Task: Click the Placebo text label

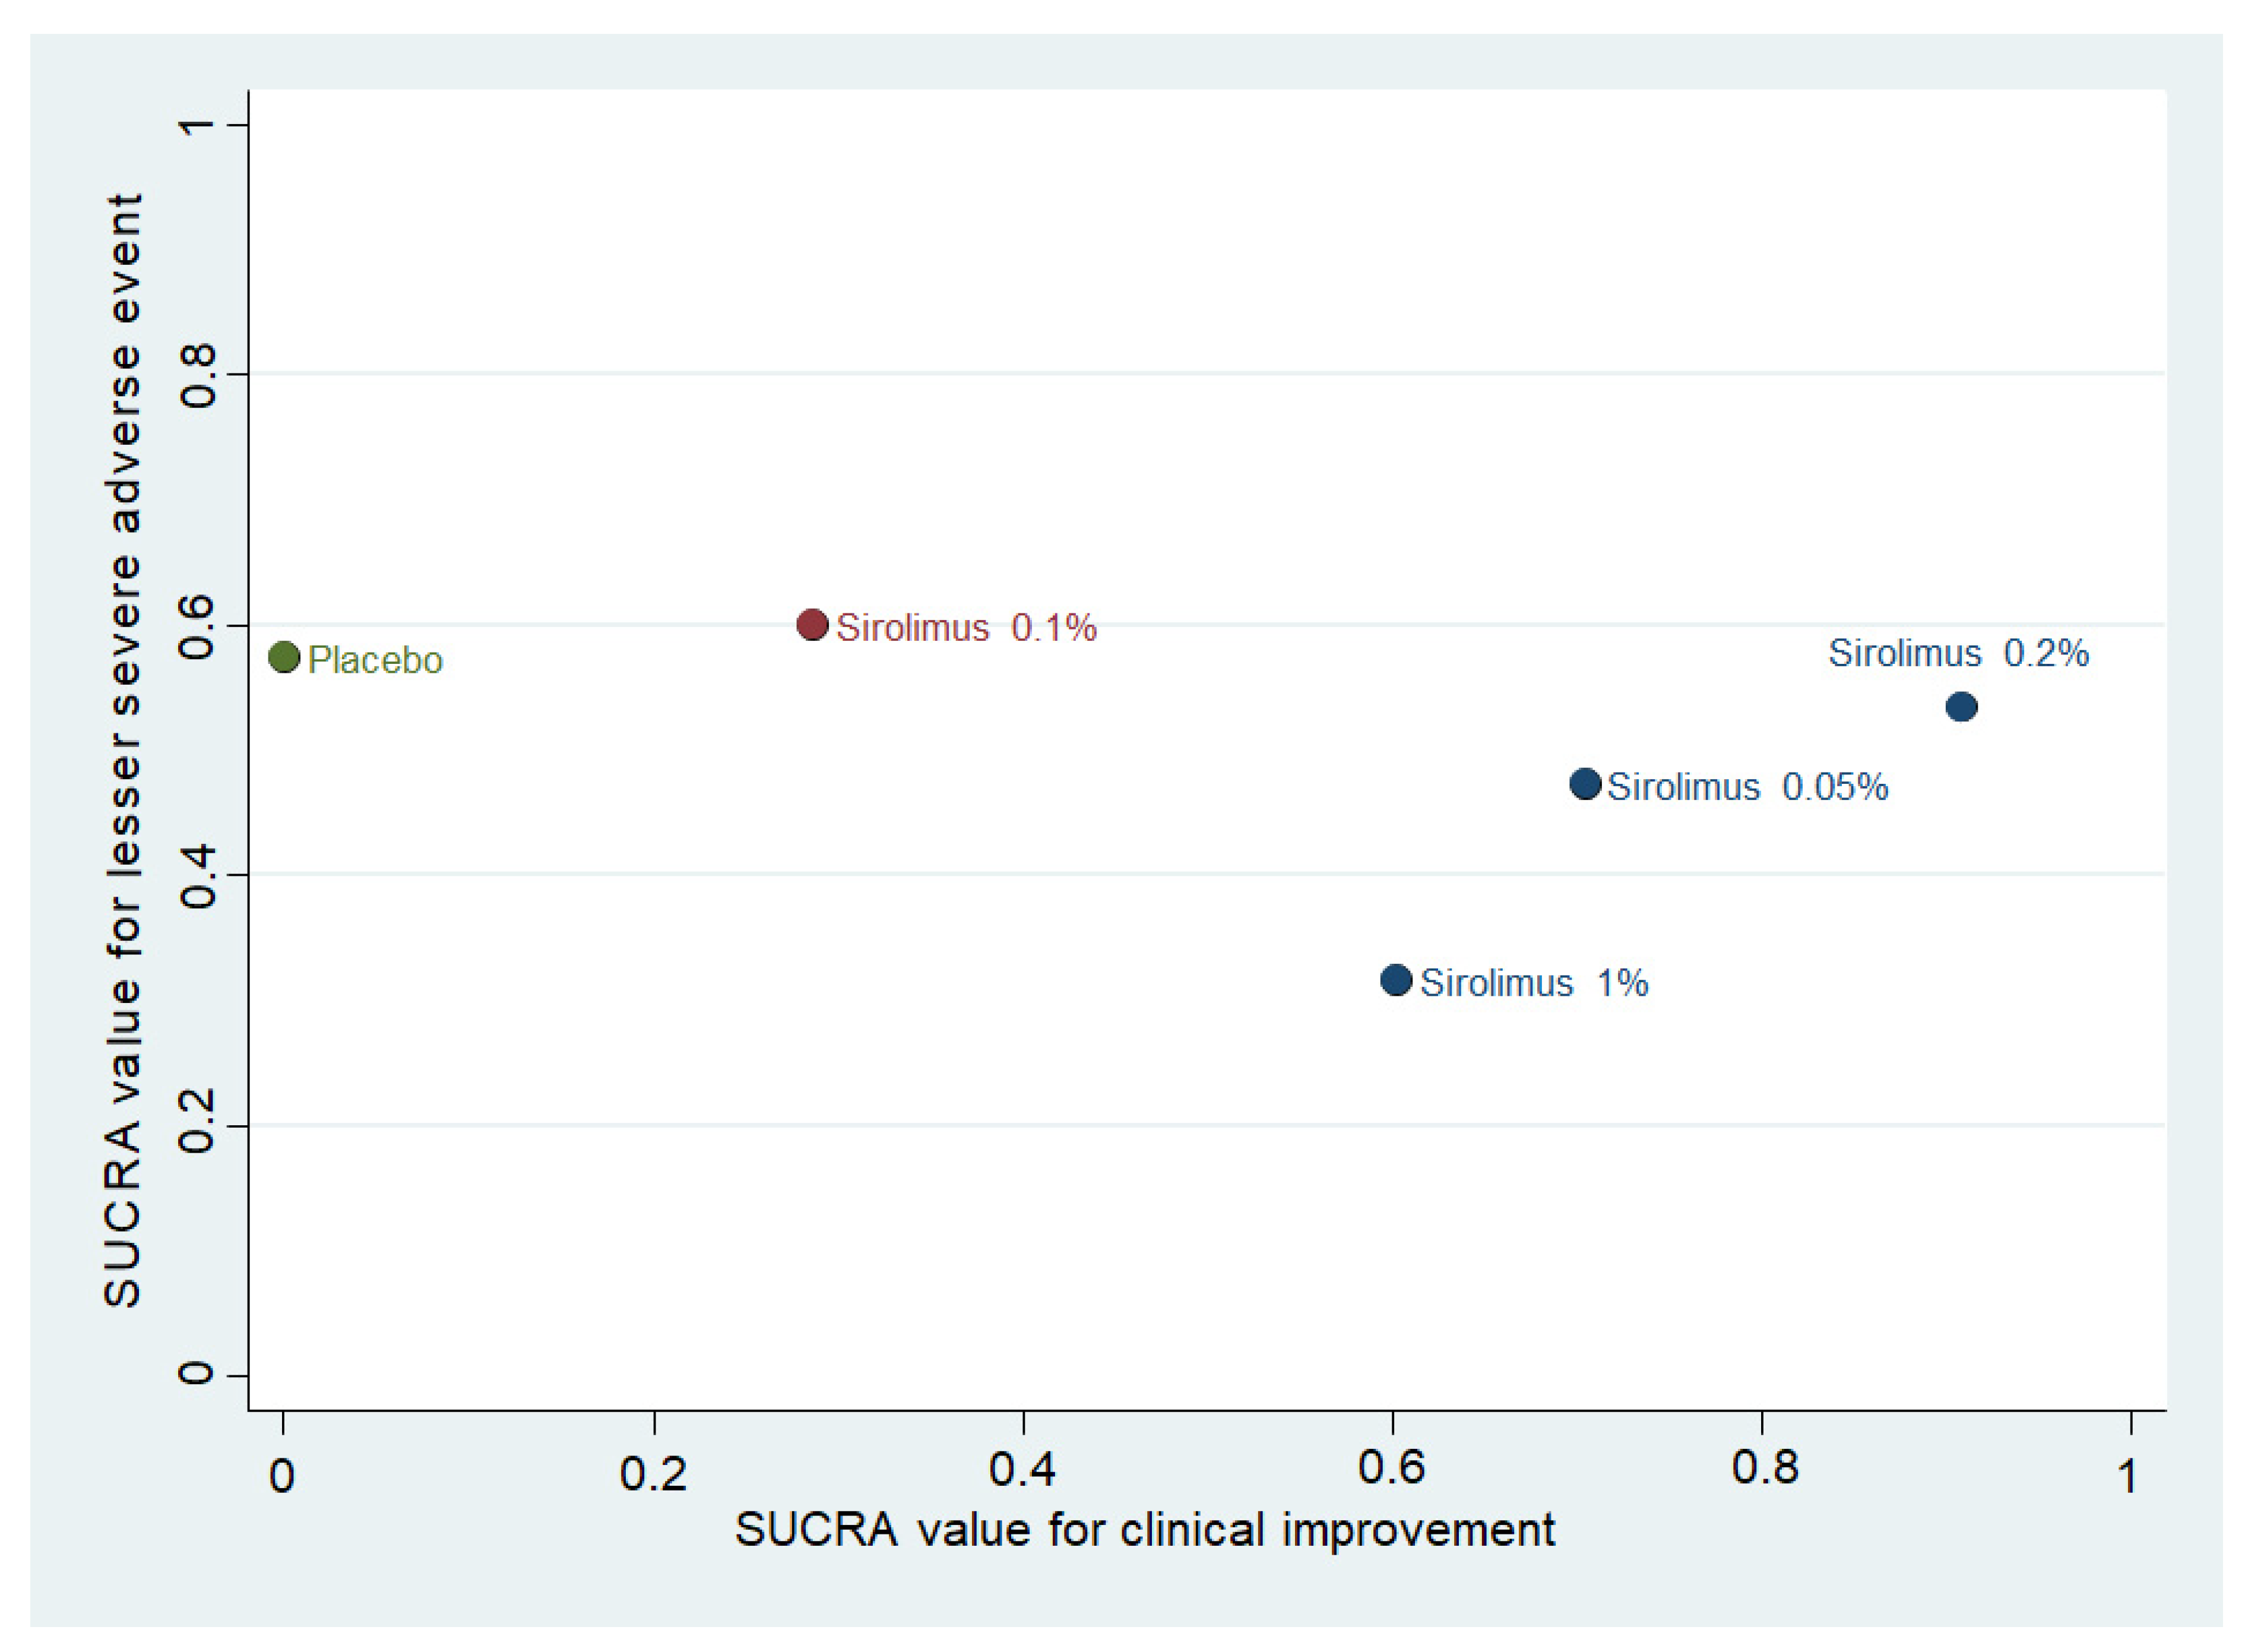Action: (x=375, y=660)
